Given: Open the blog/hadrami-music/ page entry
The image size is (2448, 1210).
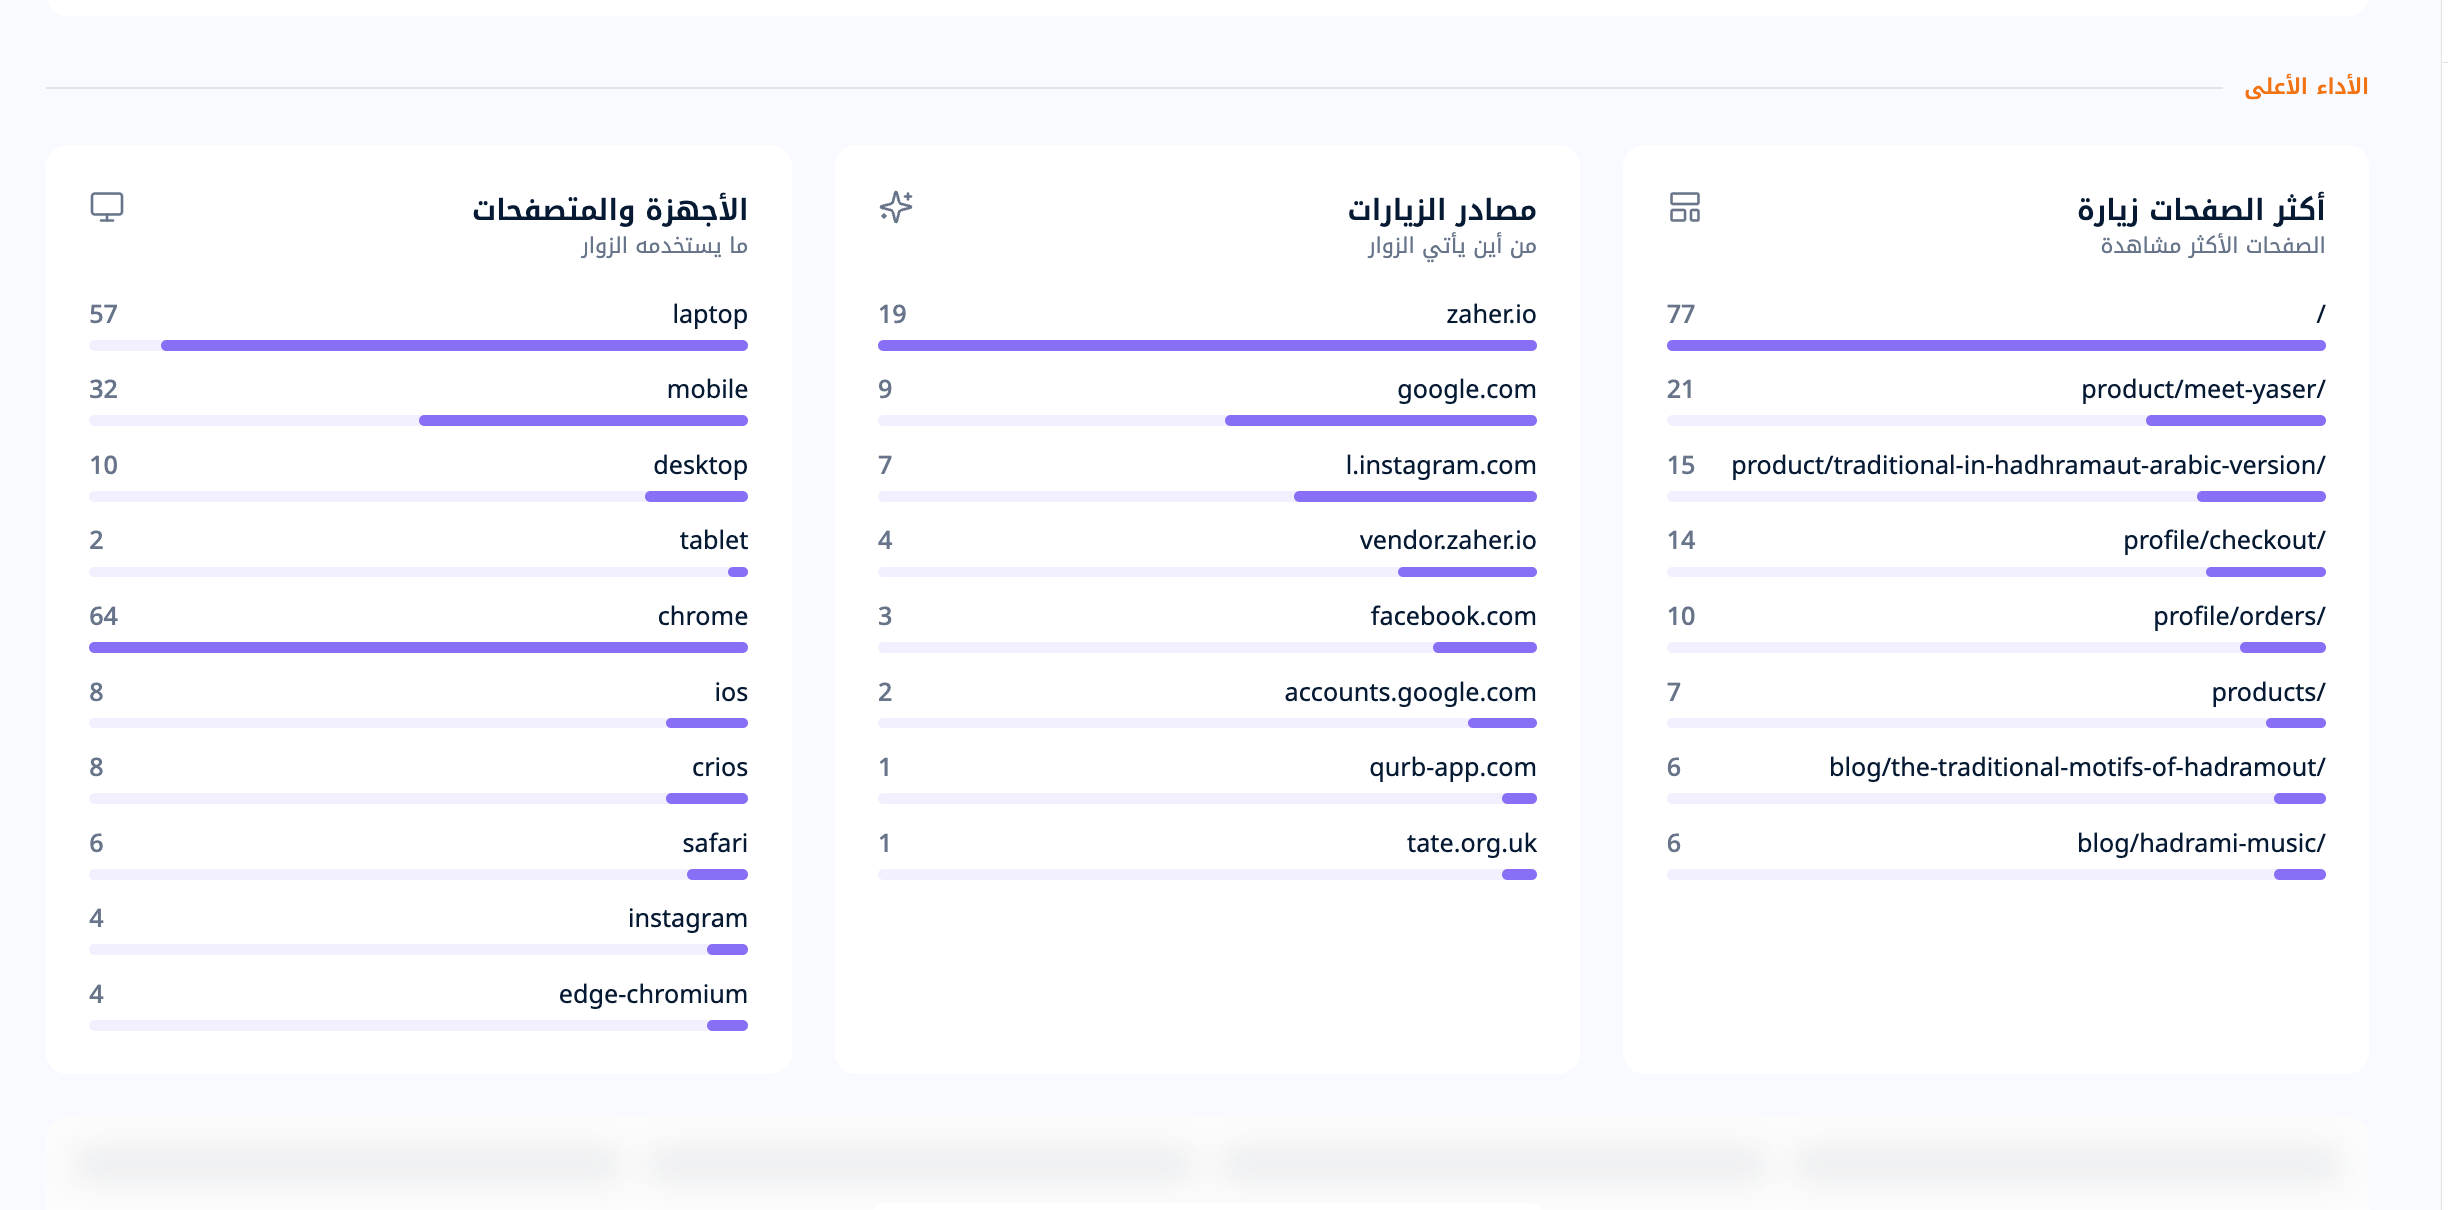Looking at the screenshot, I should pyautogui.click(x=2201, y=843).
